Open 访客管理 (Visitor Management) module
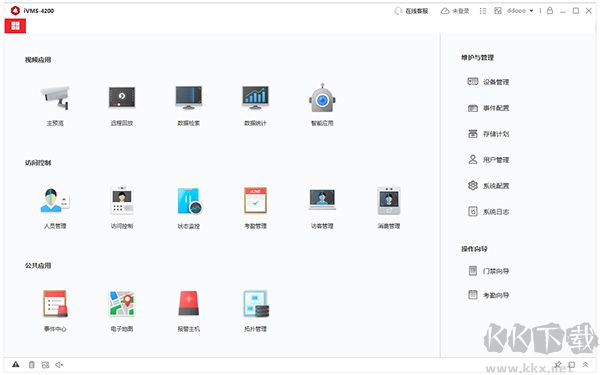The width and height of the screenshot is (600, 375). pos(322,200)
